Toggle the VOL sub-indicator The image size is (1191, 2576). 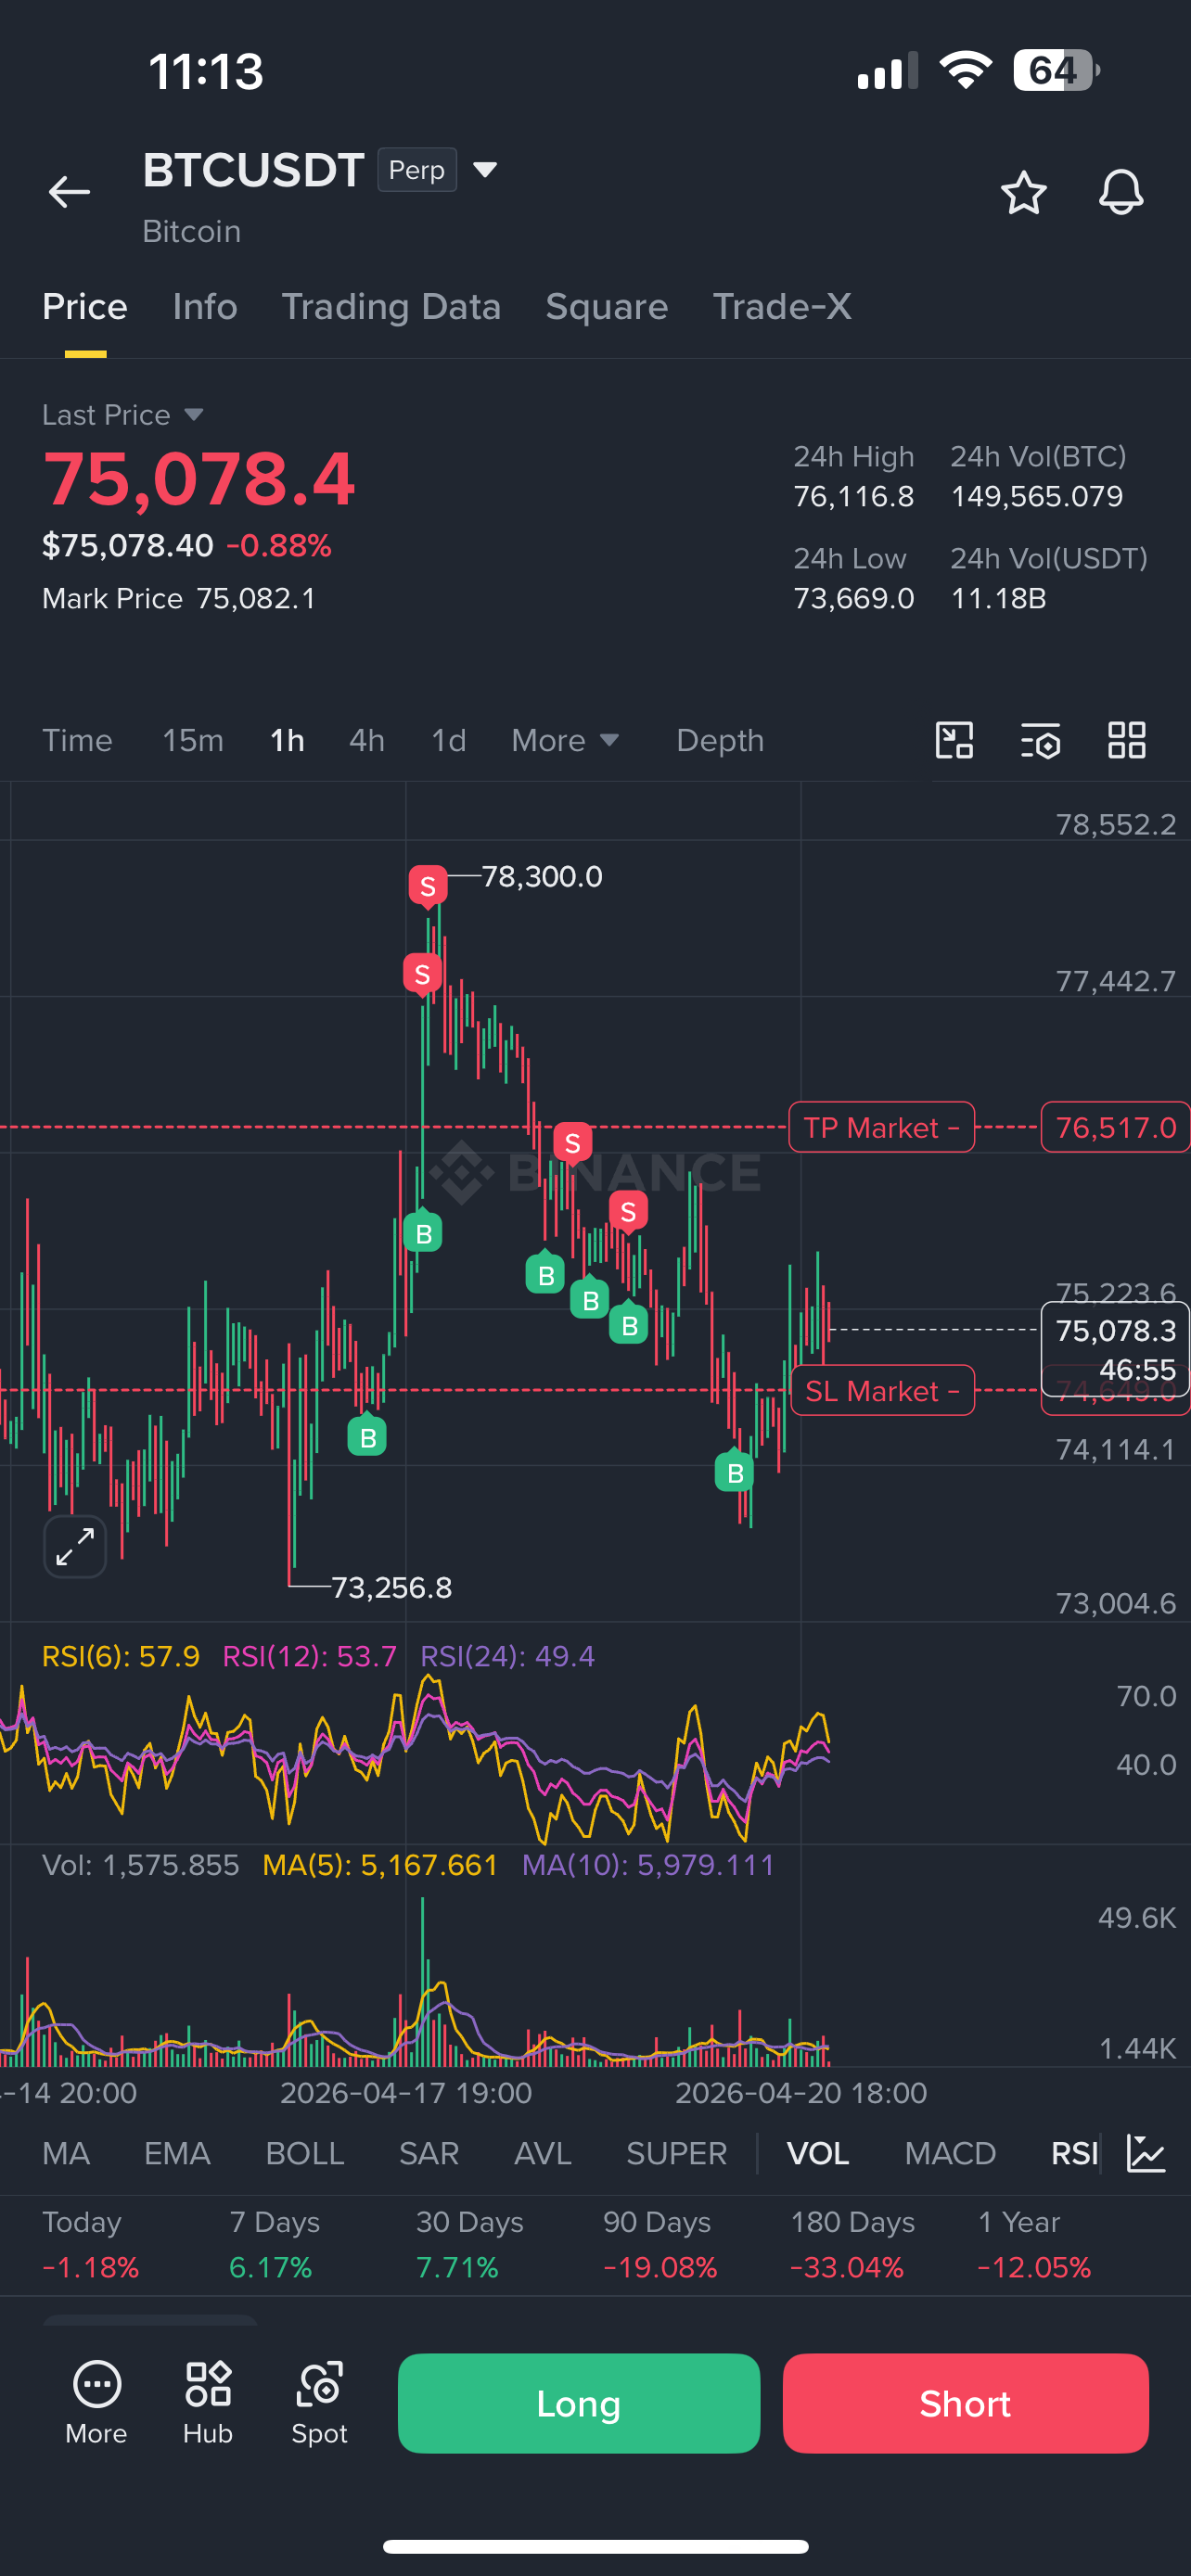coord(818,2153)
